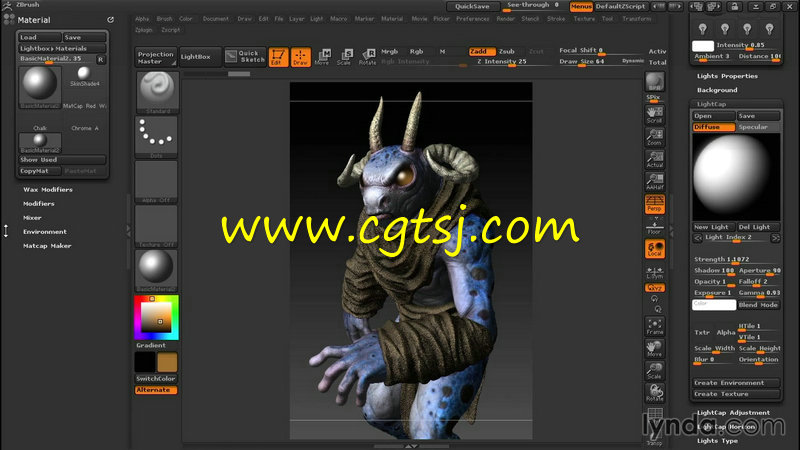
Task: Expand the Modifiers section
Action: click(39, 204)
